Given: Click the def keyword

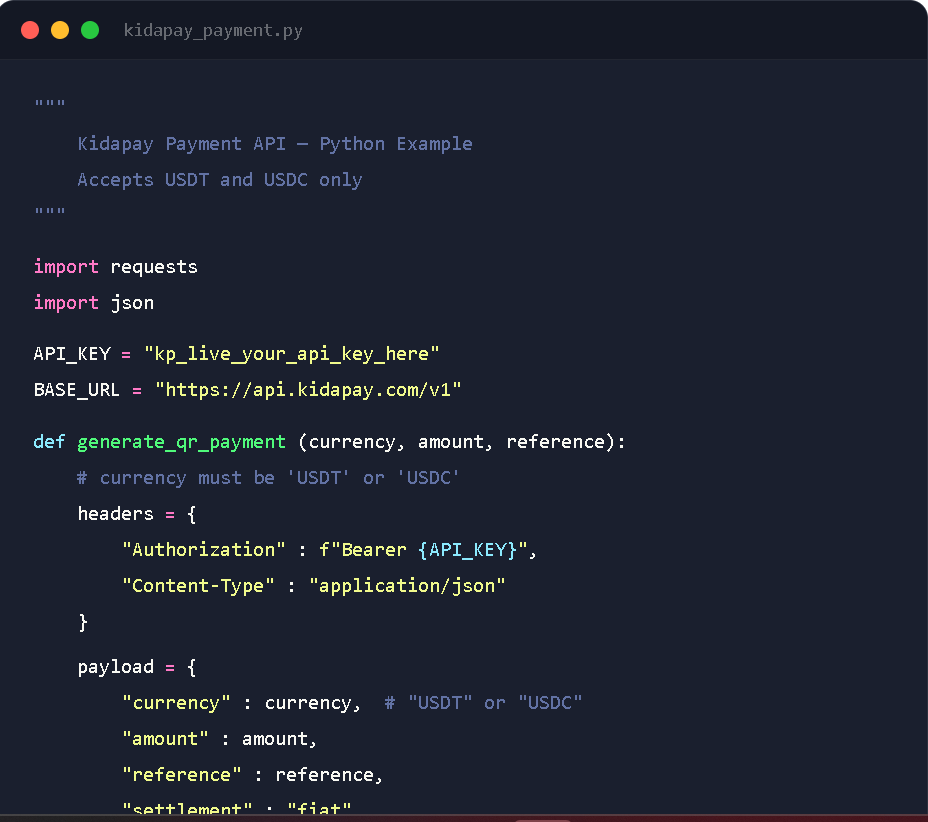Looking at the screenshot, I should click(x=49, y=442).
